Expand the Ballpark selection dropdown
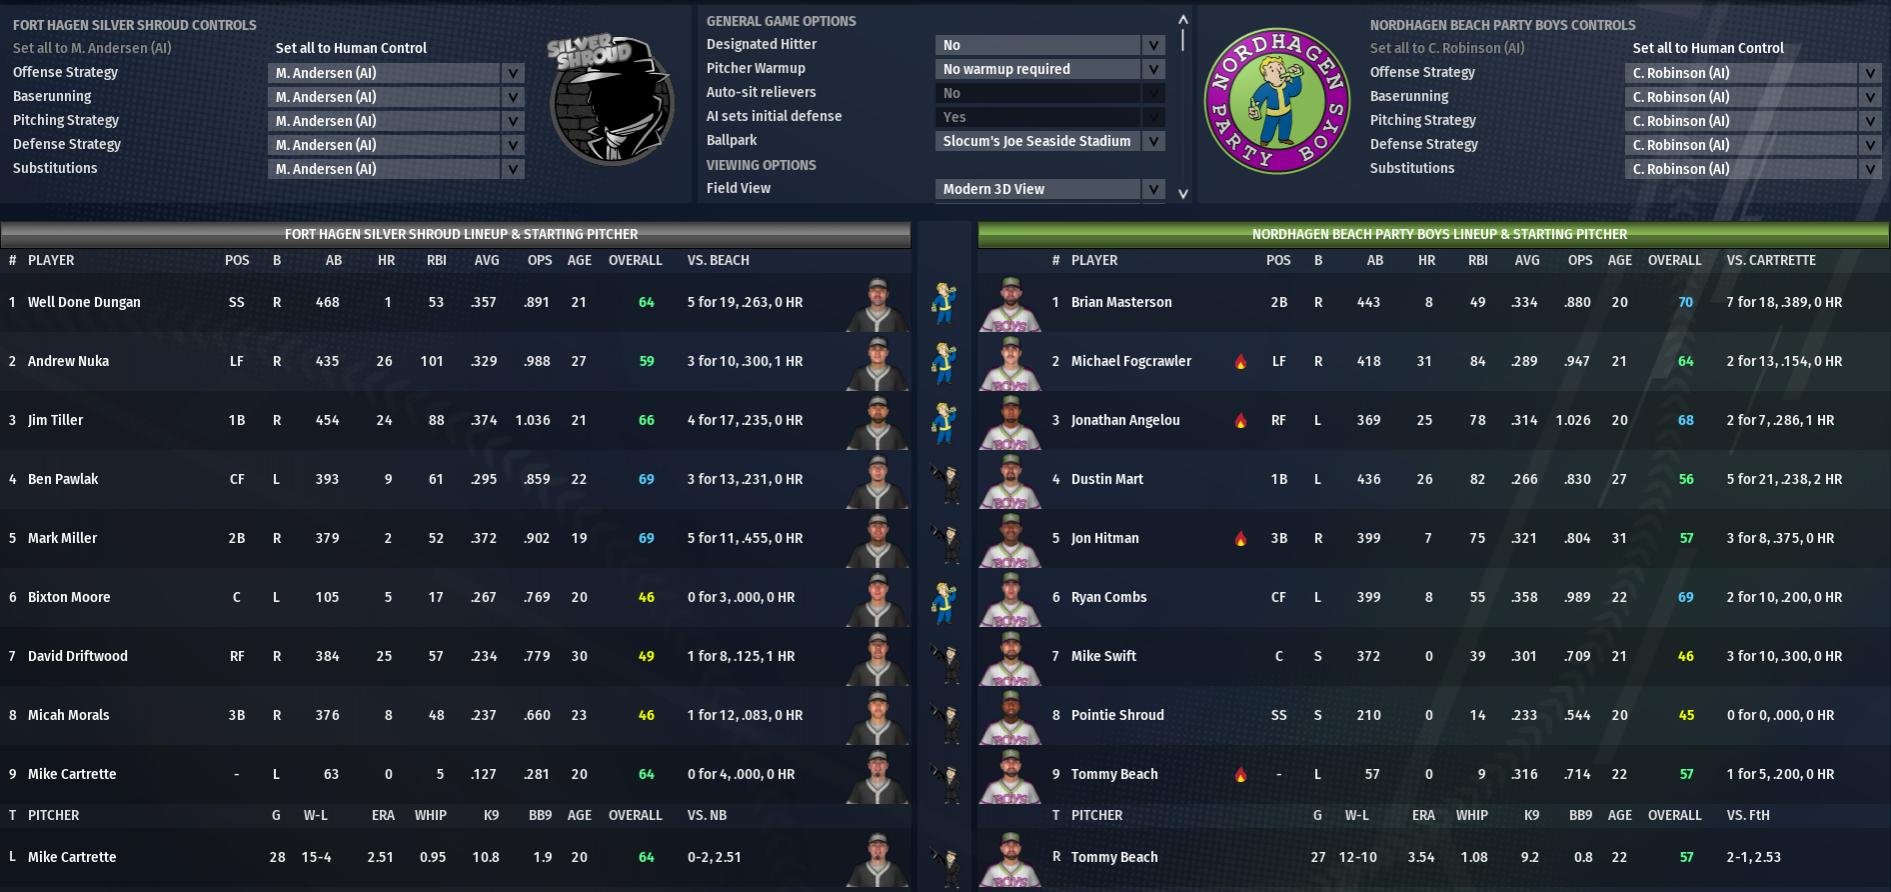Image resolution: width=1891 pixels, height=892 pixels. pyautogui.click(x=1050, y=141)
